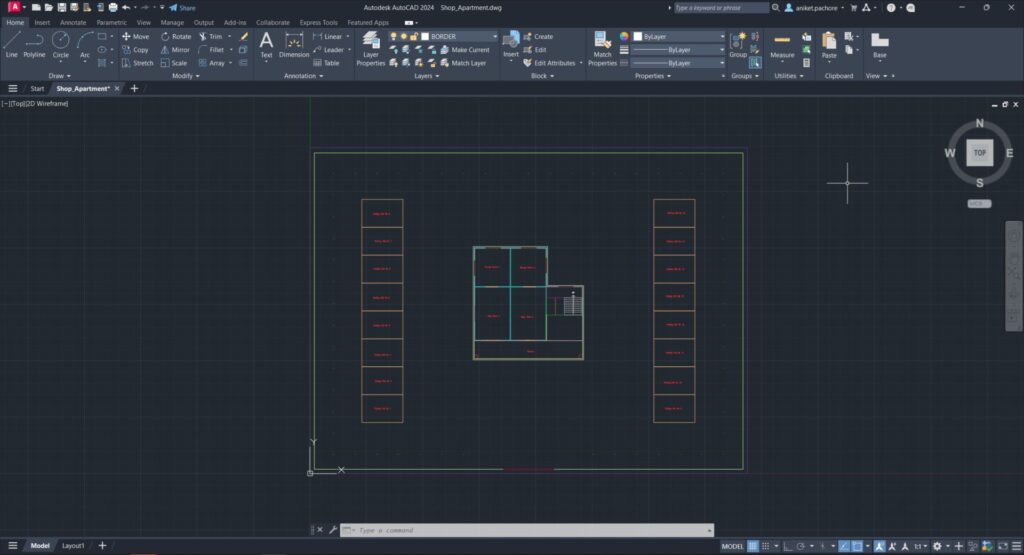This screenshot has height=555, width=1024.
Task: Click Match Properties tool
Action: (602, 49)
